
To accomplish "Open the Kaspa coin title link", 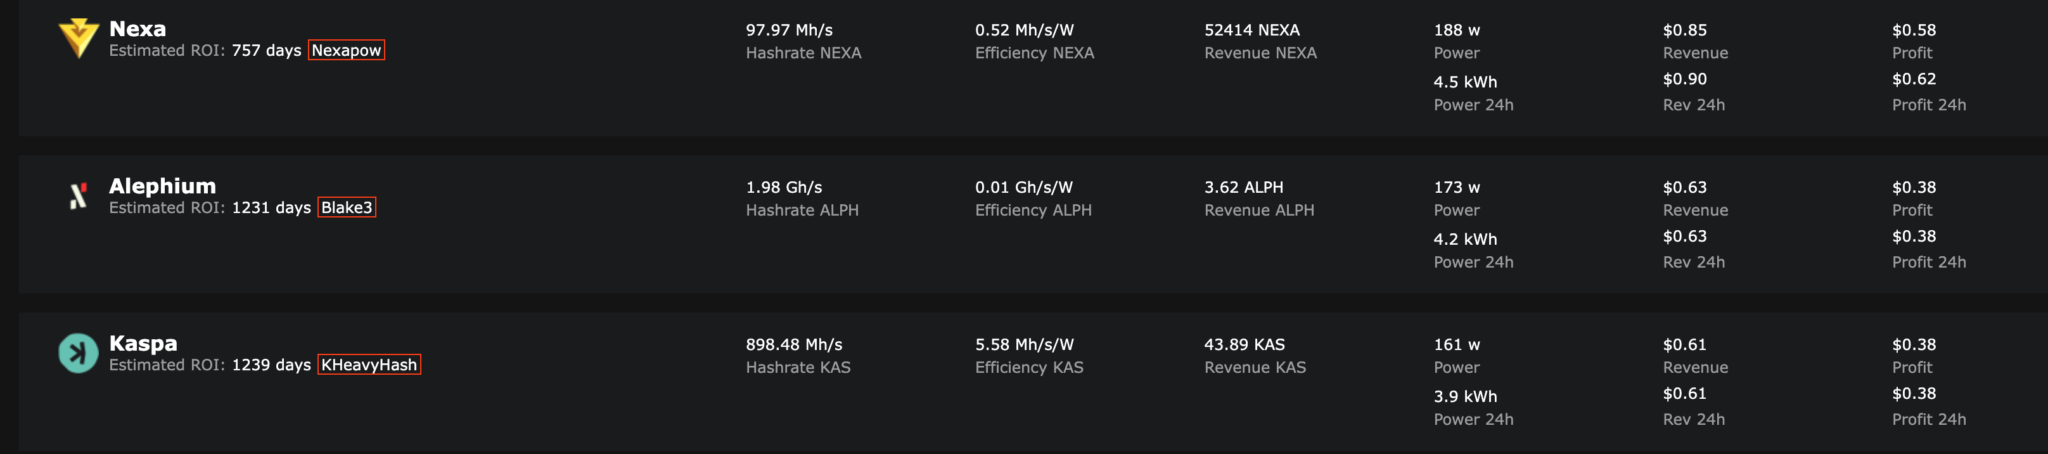I will click(143, 343).
